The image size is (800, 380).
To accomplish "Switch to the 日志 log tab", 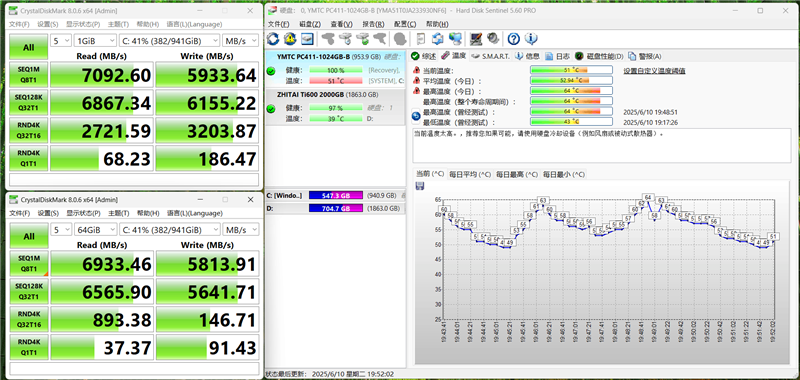I will pos(557,56).
